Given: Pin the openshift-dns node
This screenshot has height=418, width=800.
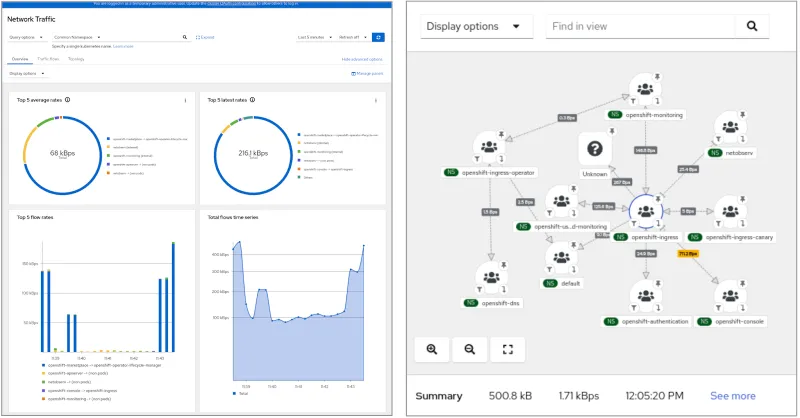Looking at the screenshot, I should tap(504, 265).
